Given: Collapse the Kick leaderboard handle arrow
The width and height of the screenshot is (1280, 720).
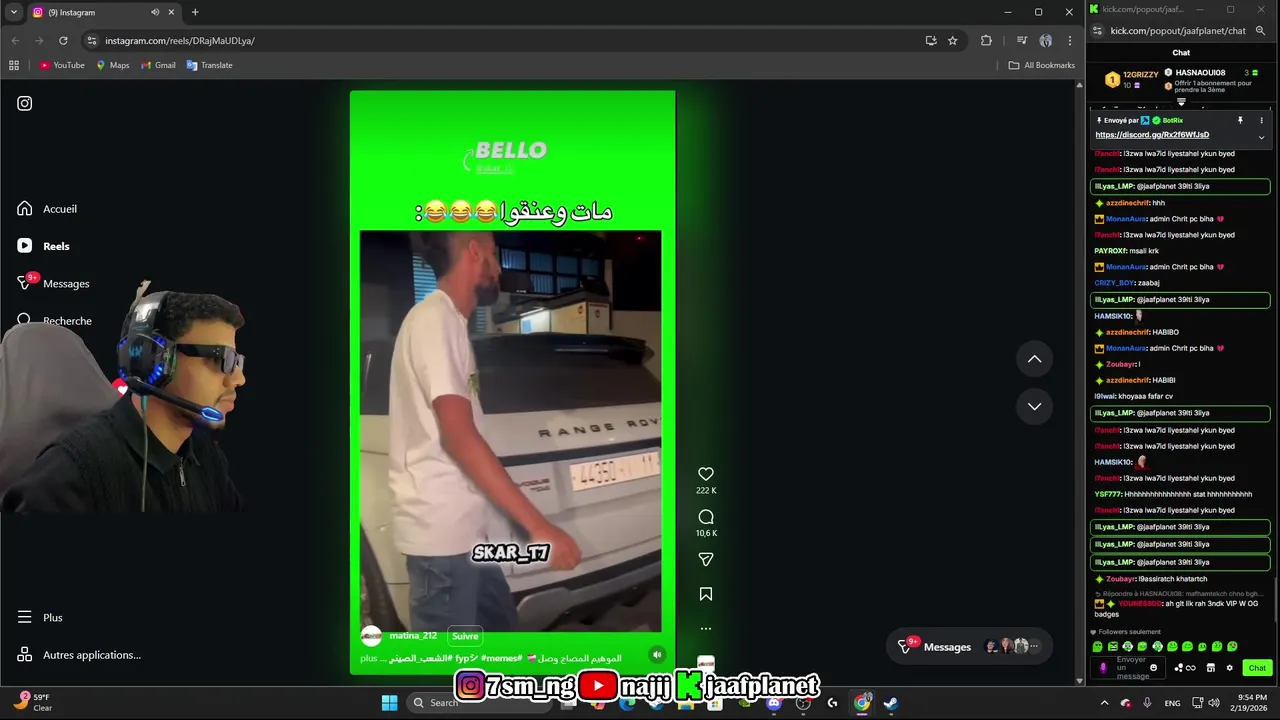Looking at the screenshot, I should pyautogui.click(x=1181, y=102).
